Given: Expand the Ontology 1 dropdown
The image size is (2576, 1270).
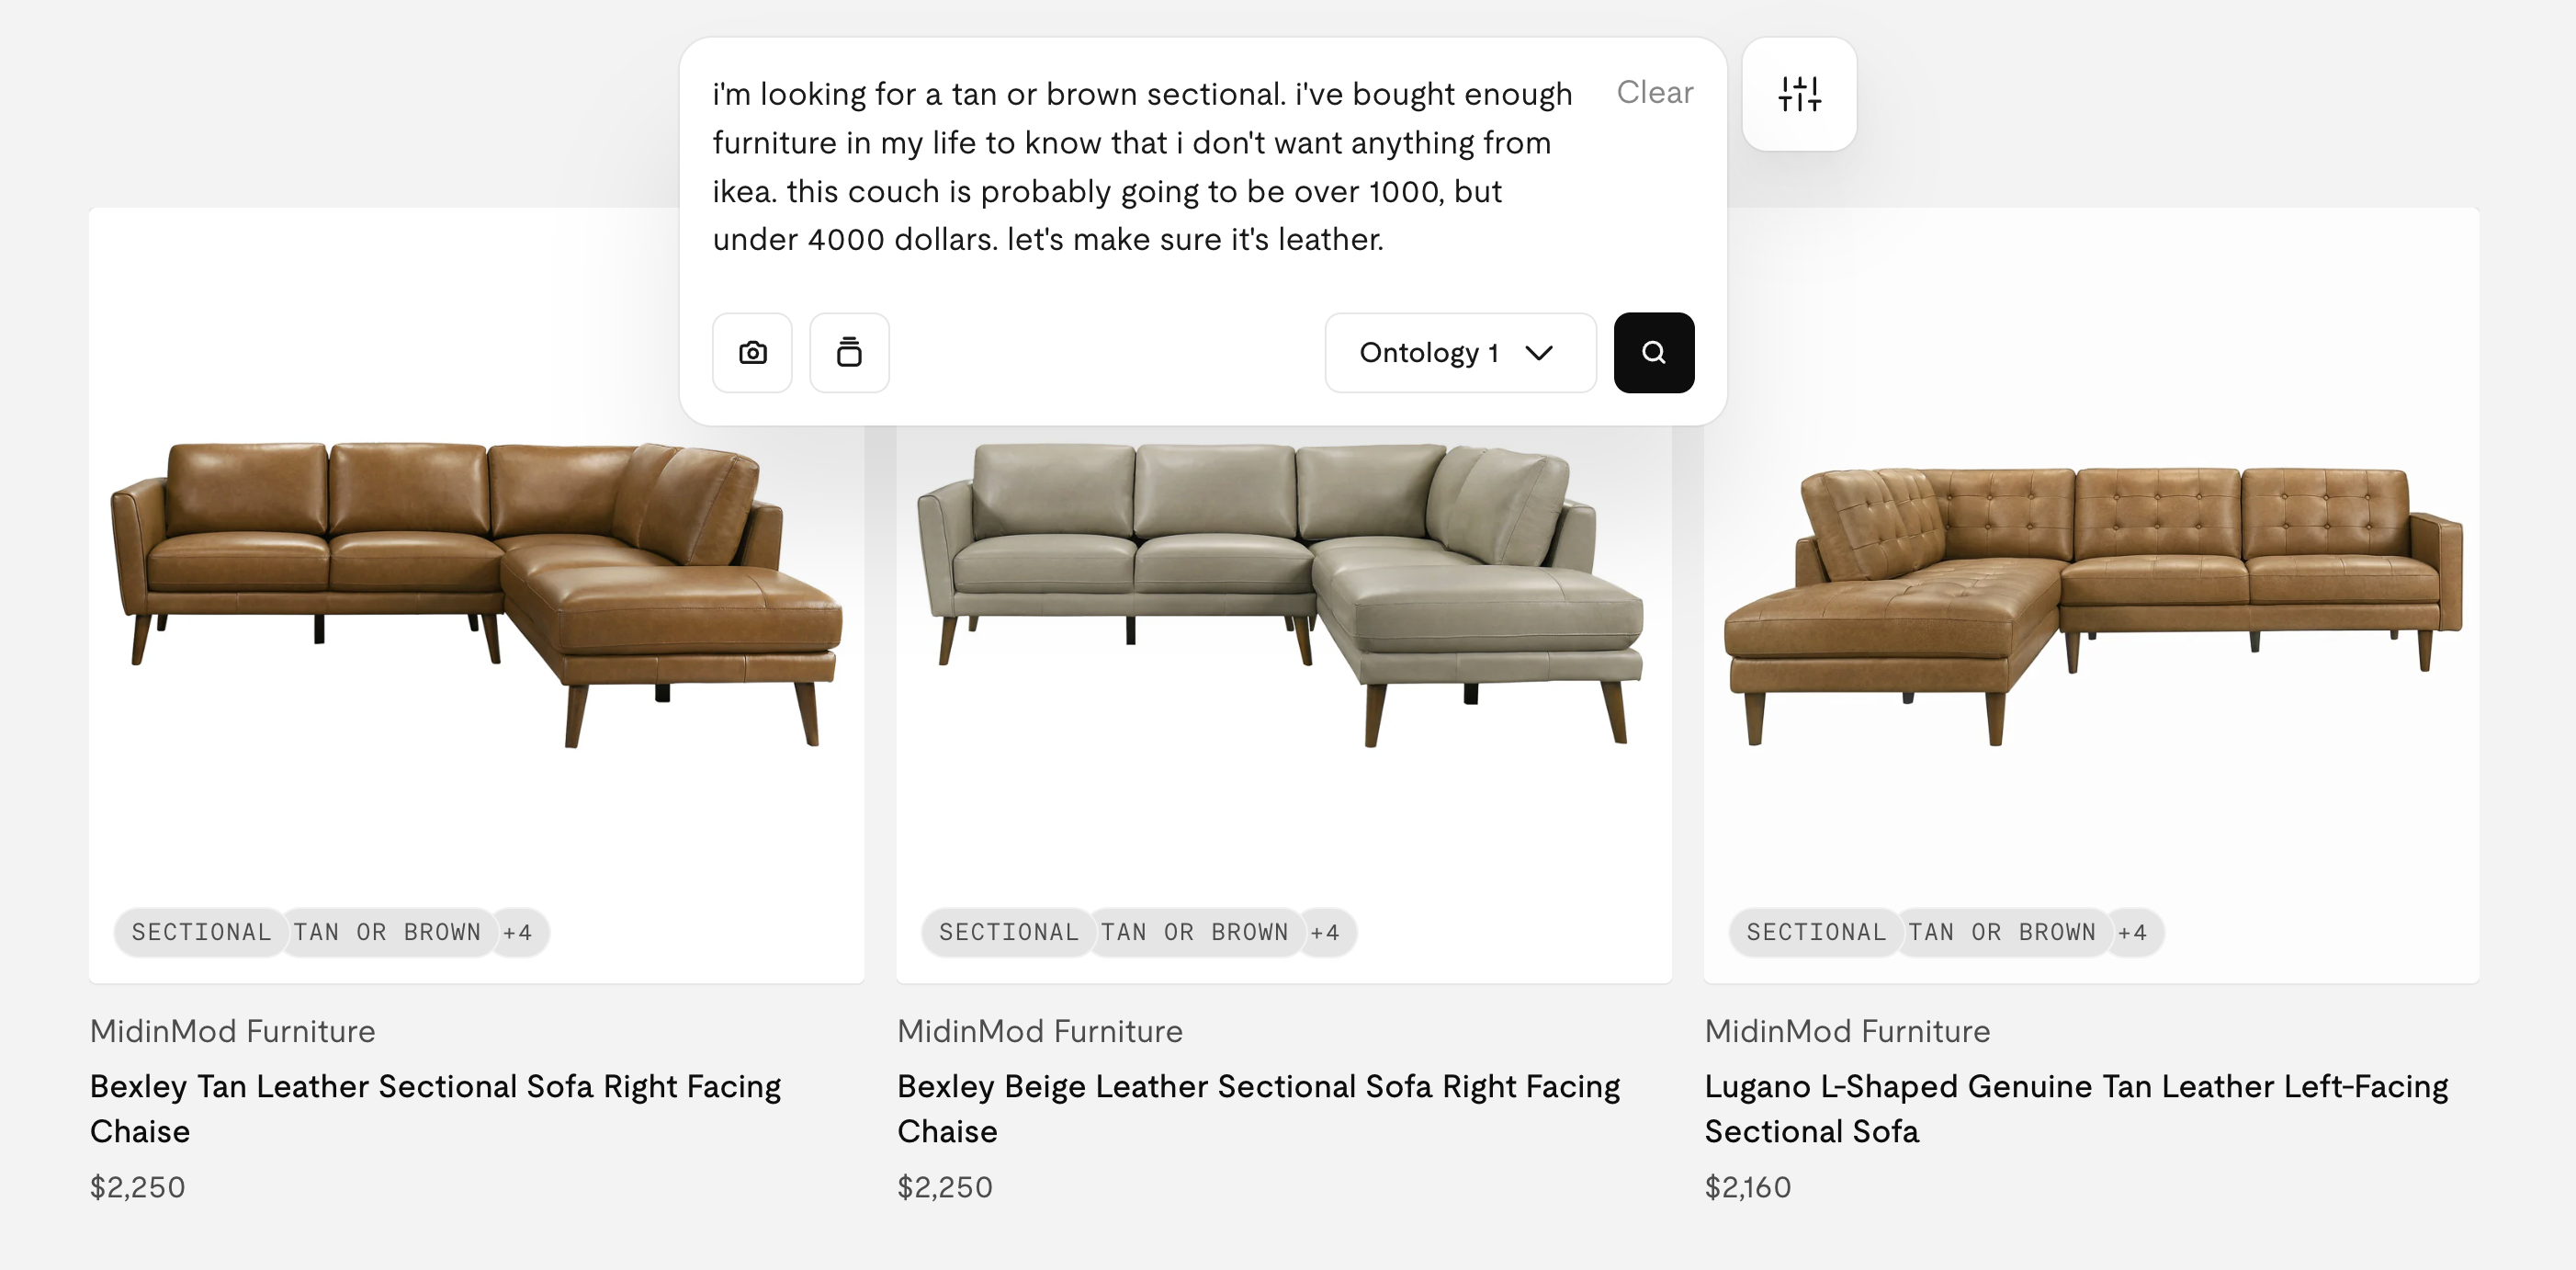Looking at the screenshot, I should (1460, 353).
